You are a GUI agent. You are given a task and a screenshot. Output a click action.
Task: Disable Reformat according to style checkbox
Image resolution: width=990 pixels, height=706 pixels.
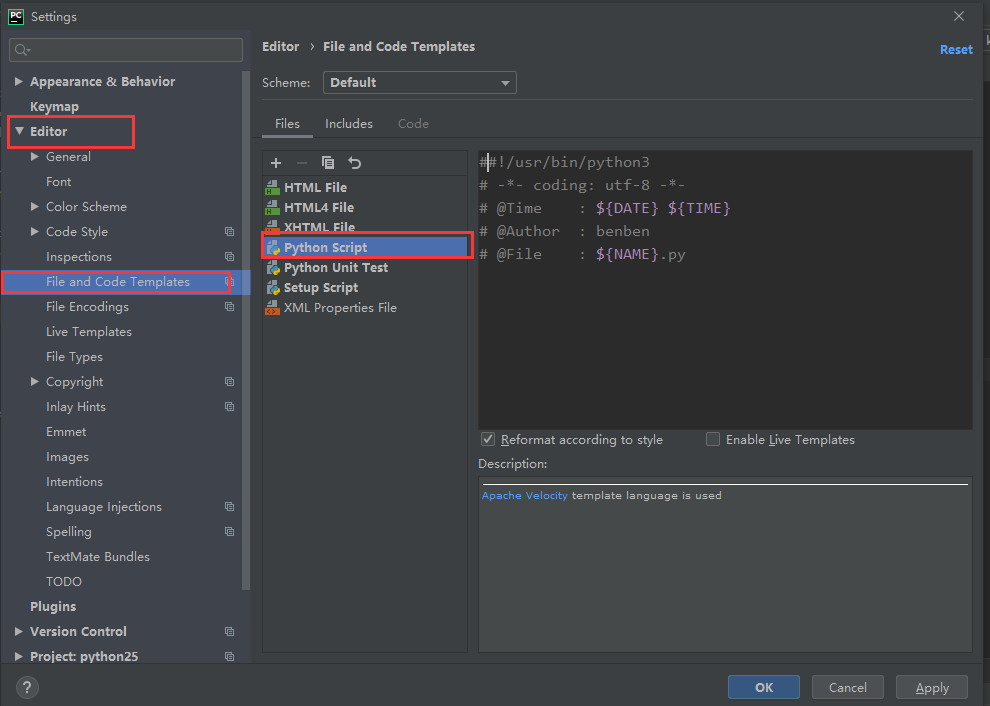click(x=488, y=439)
